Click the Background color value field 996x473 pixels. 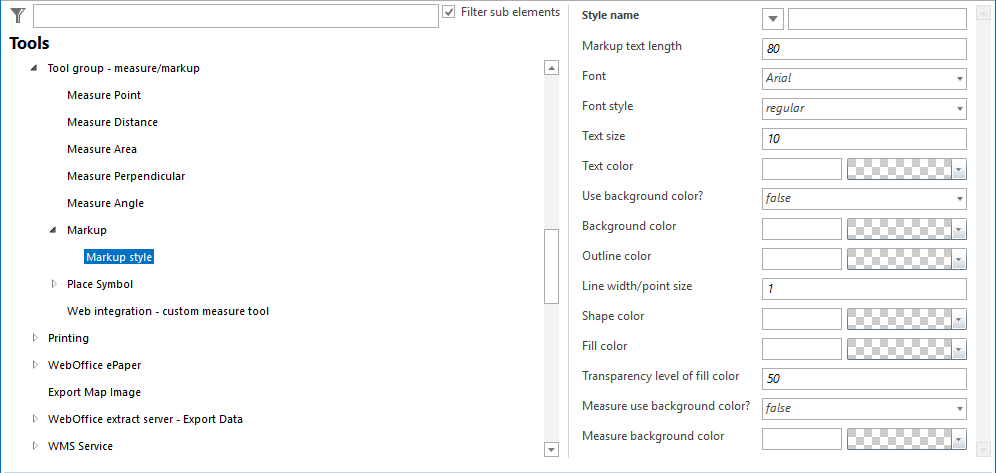(802, 229)
